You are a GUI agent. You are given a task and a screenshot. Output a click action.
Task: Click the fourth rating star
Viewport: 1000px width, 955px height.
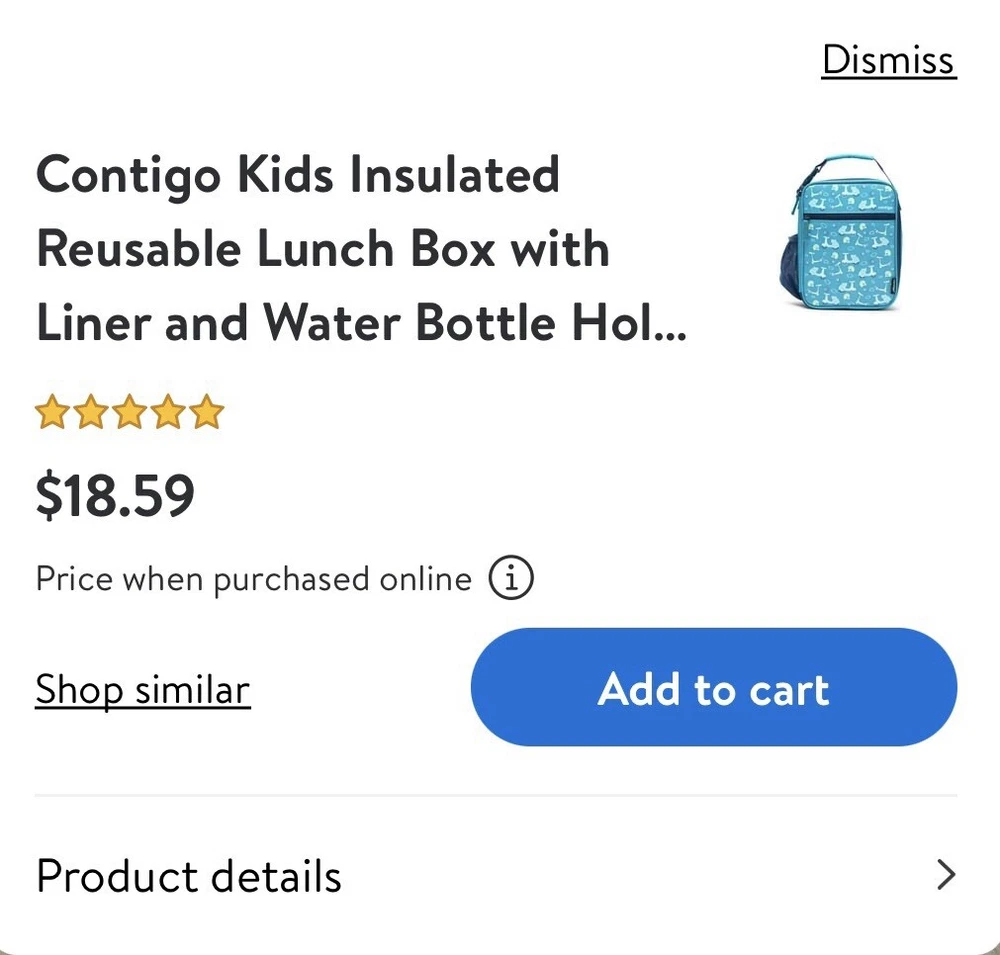click(x=168, y=412)
